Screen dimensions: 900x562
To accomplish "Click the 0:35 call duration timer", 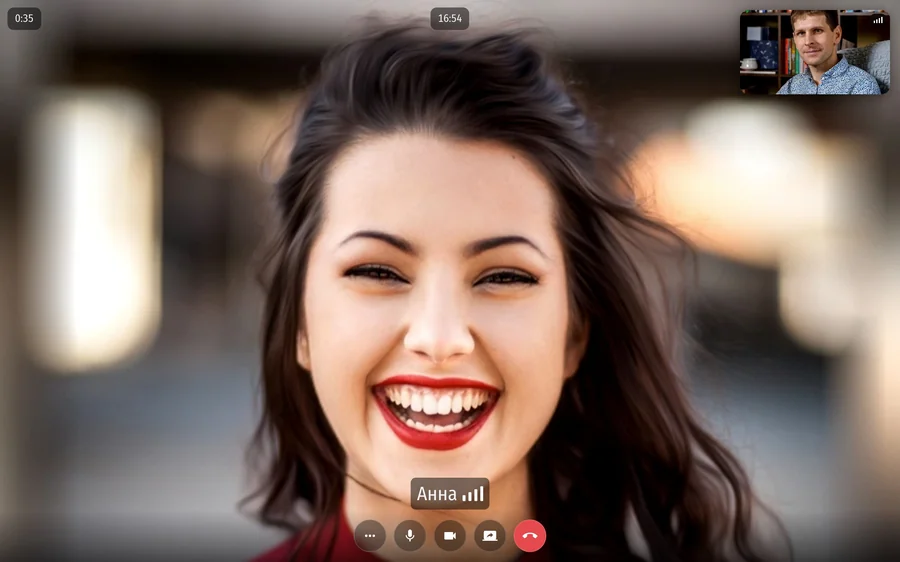I will 24,18.
